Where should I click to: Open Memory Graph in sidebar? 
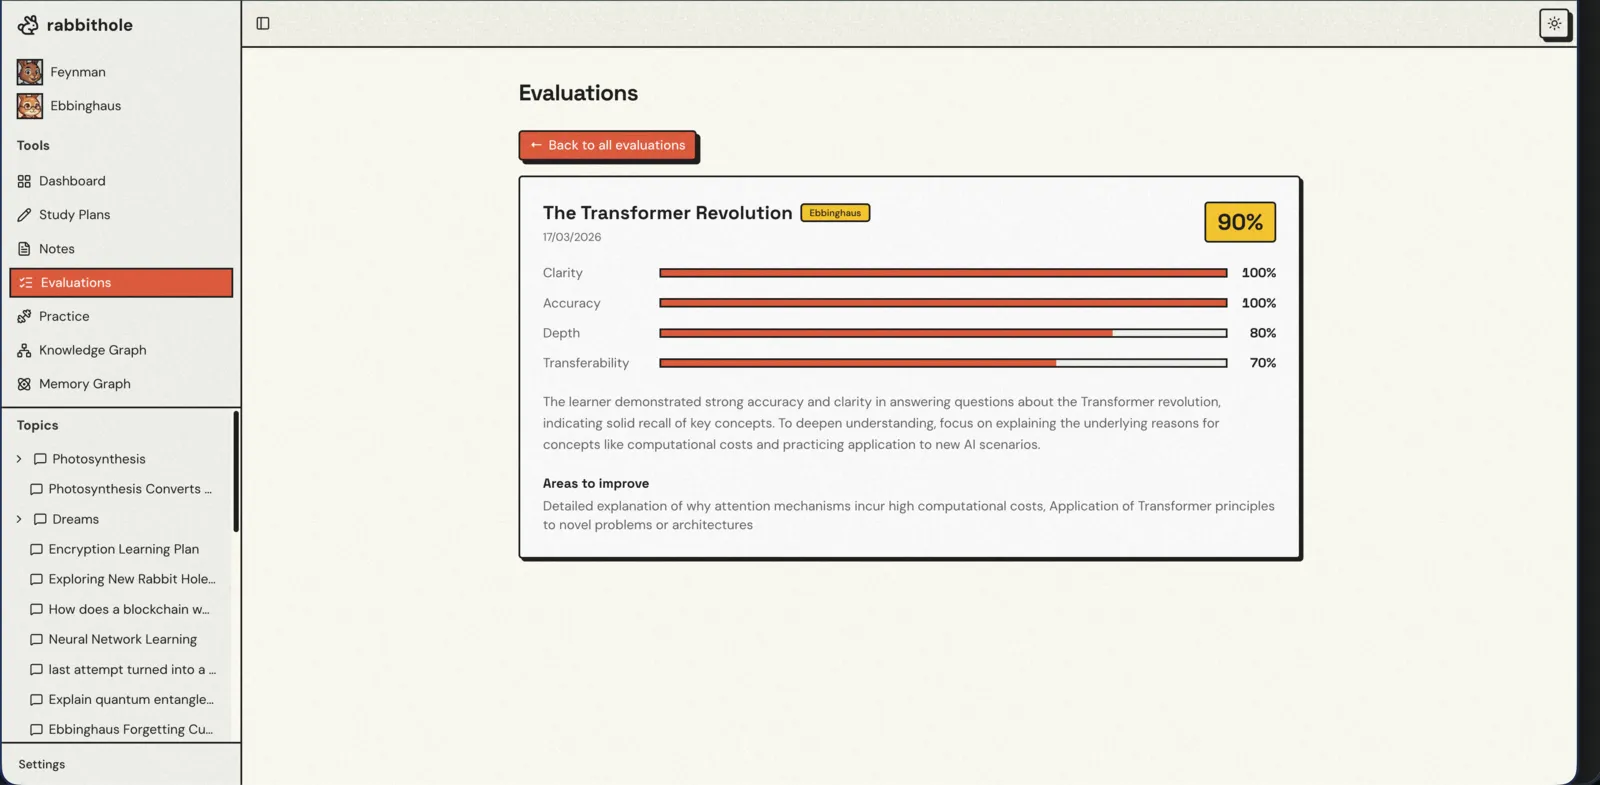(121, 384)
